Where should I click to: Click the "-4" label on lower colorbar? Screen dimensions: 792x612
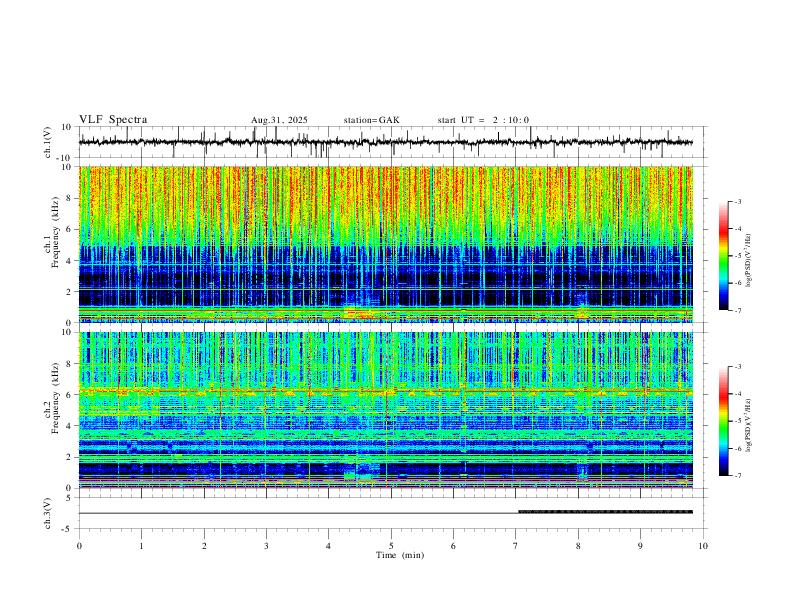tap(737, 393)
